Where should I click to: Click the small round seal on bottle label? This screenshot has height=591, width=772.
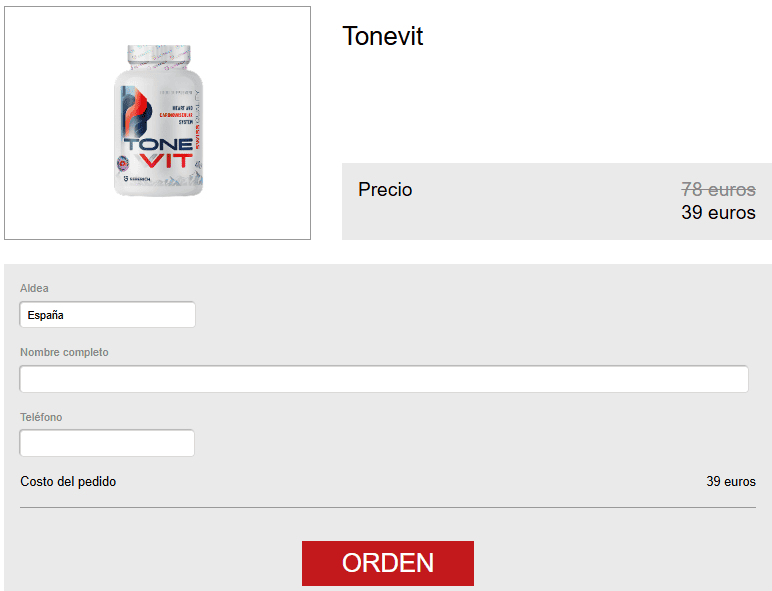[123, 163]
